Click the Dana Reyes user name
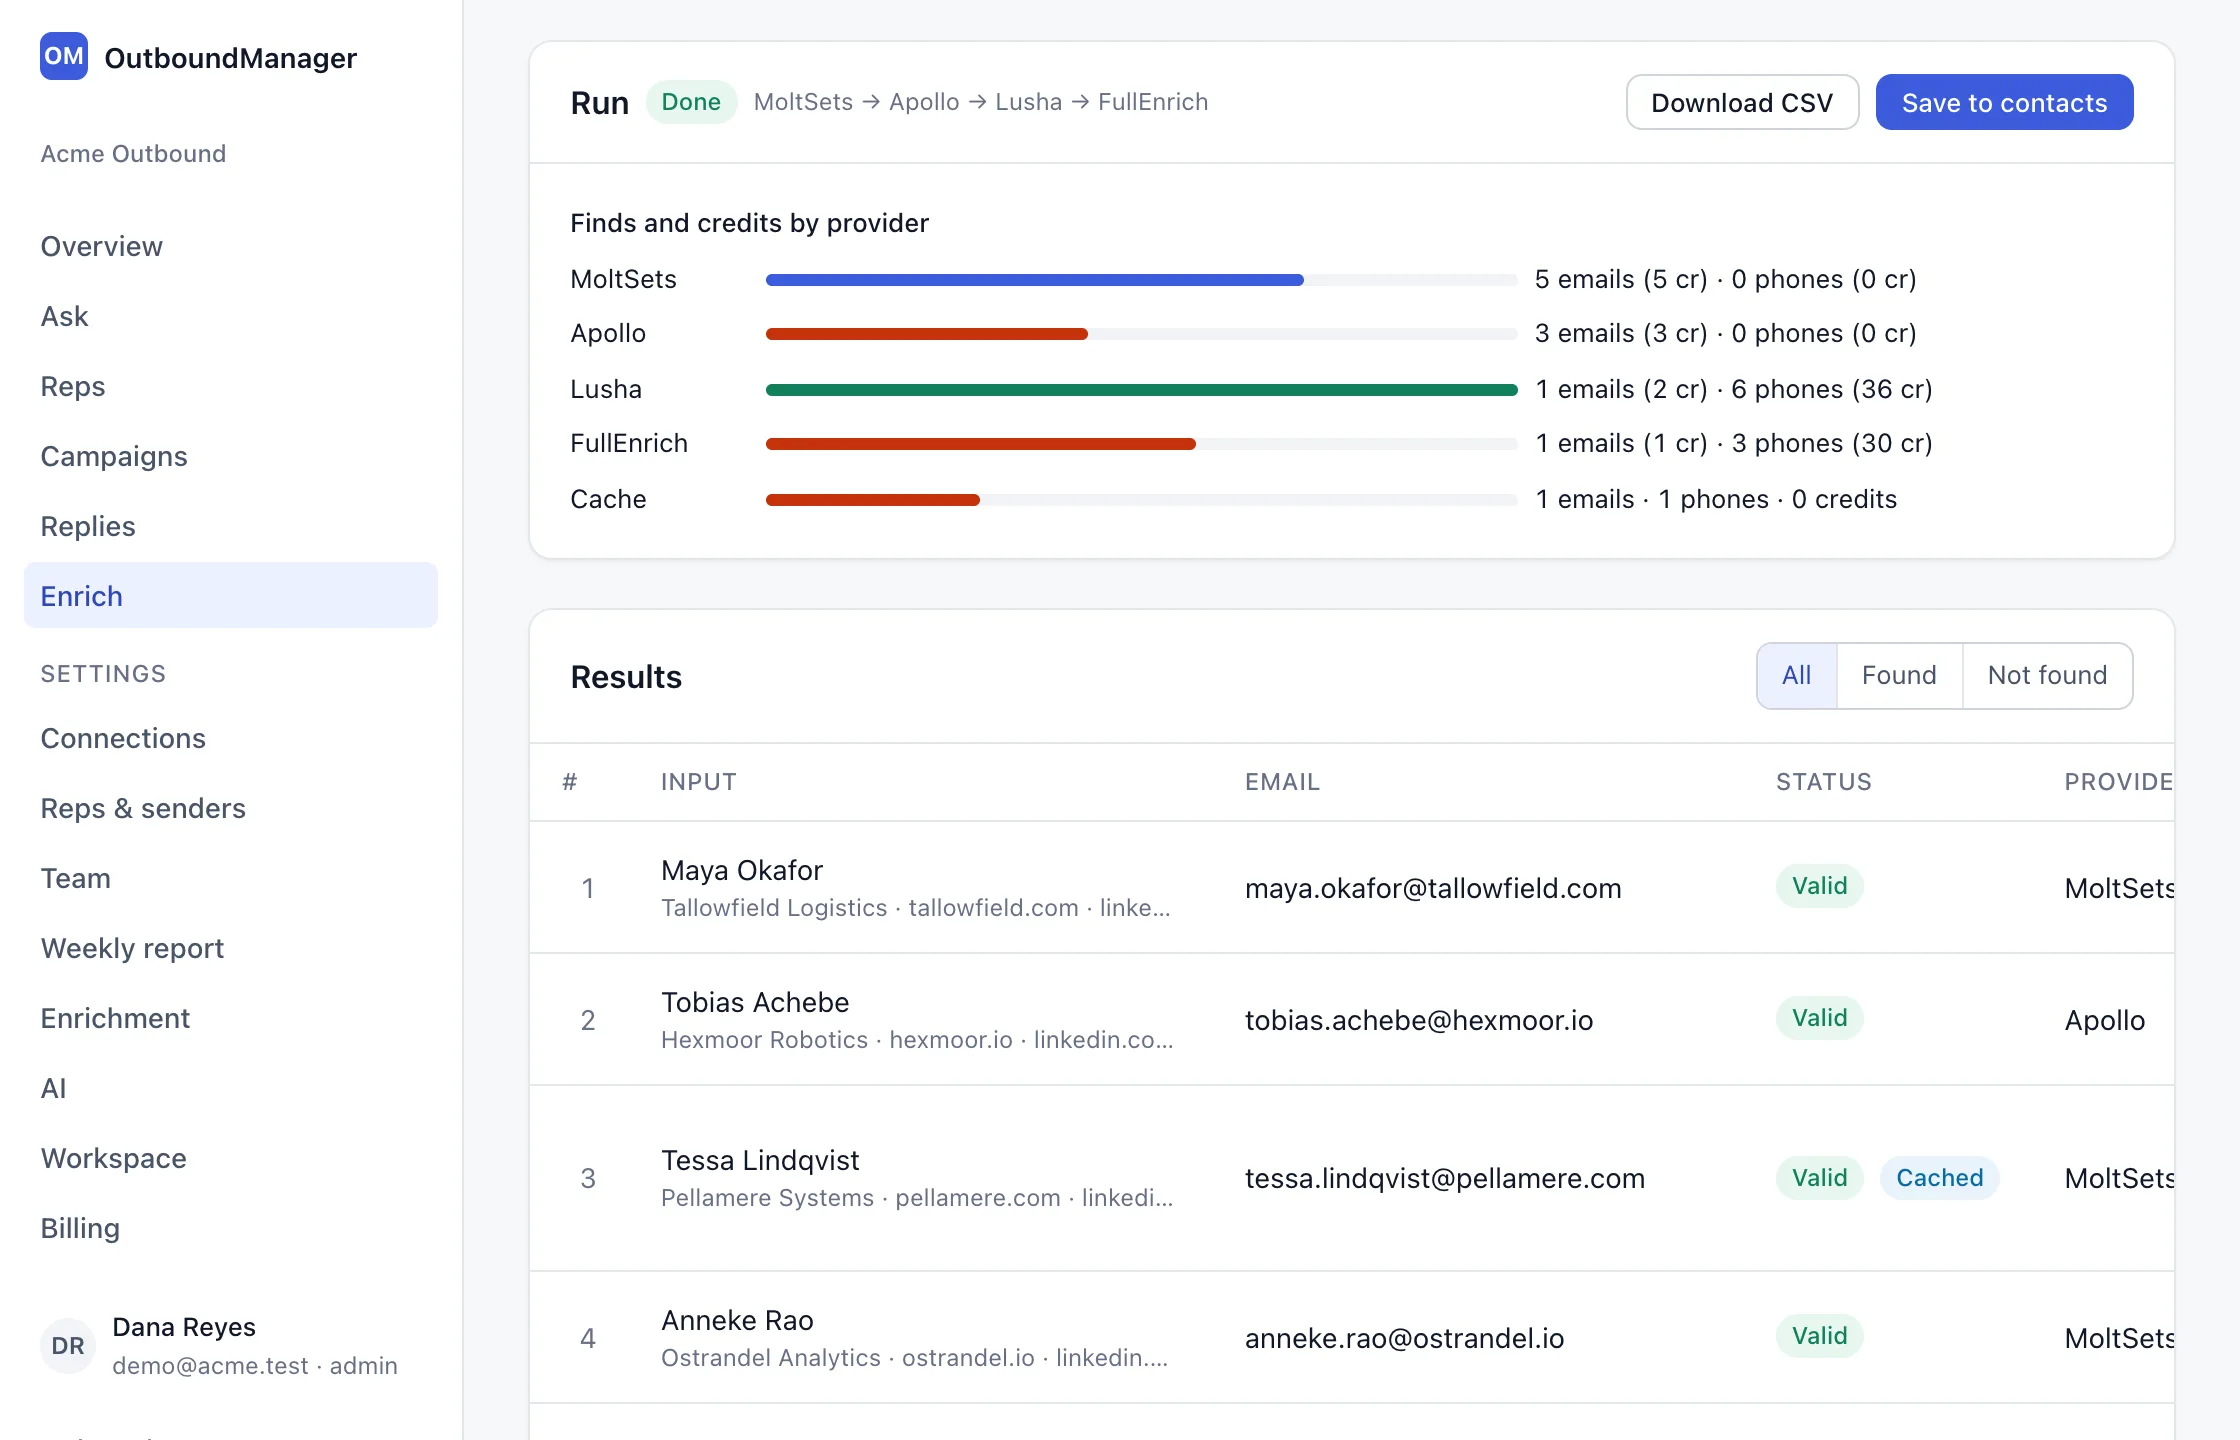 tap(184, 1327)
